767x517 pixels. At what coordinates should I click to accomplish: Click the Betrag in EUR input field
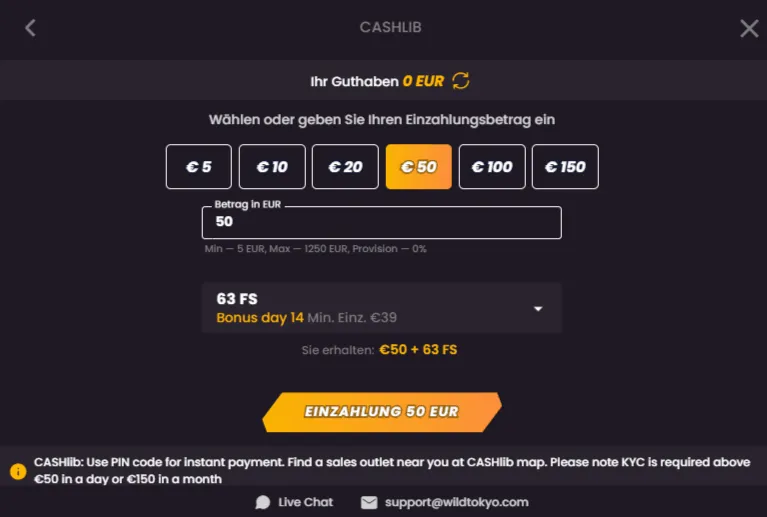(x=381, y=222)
